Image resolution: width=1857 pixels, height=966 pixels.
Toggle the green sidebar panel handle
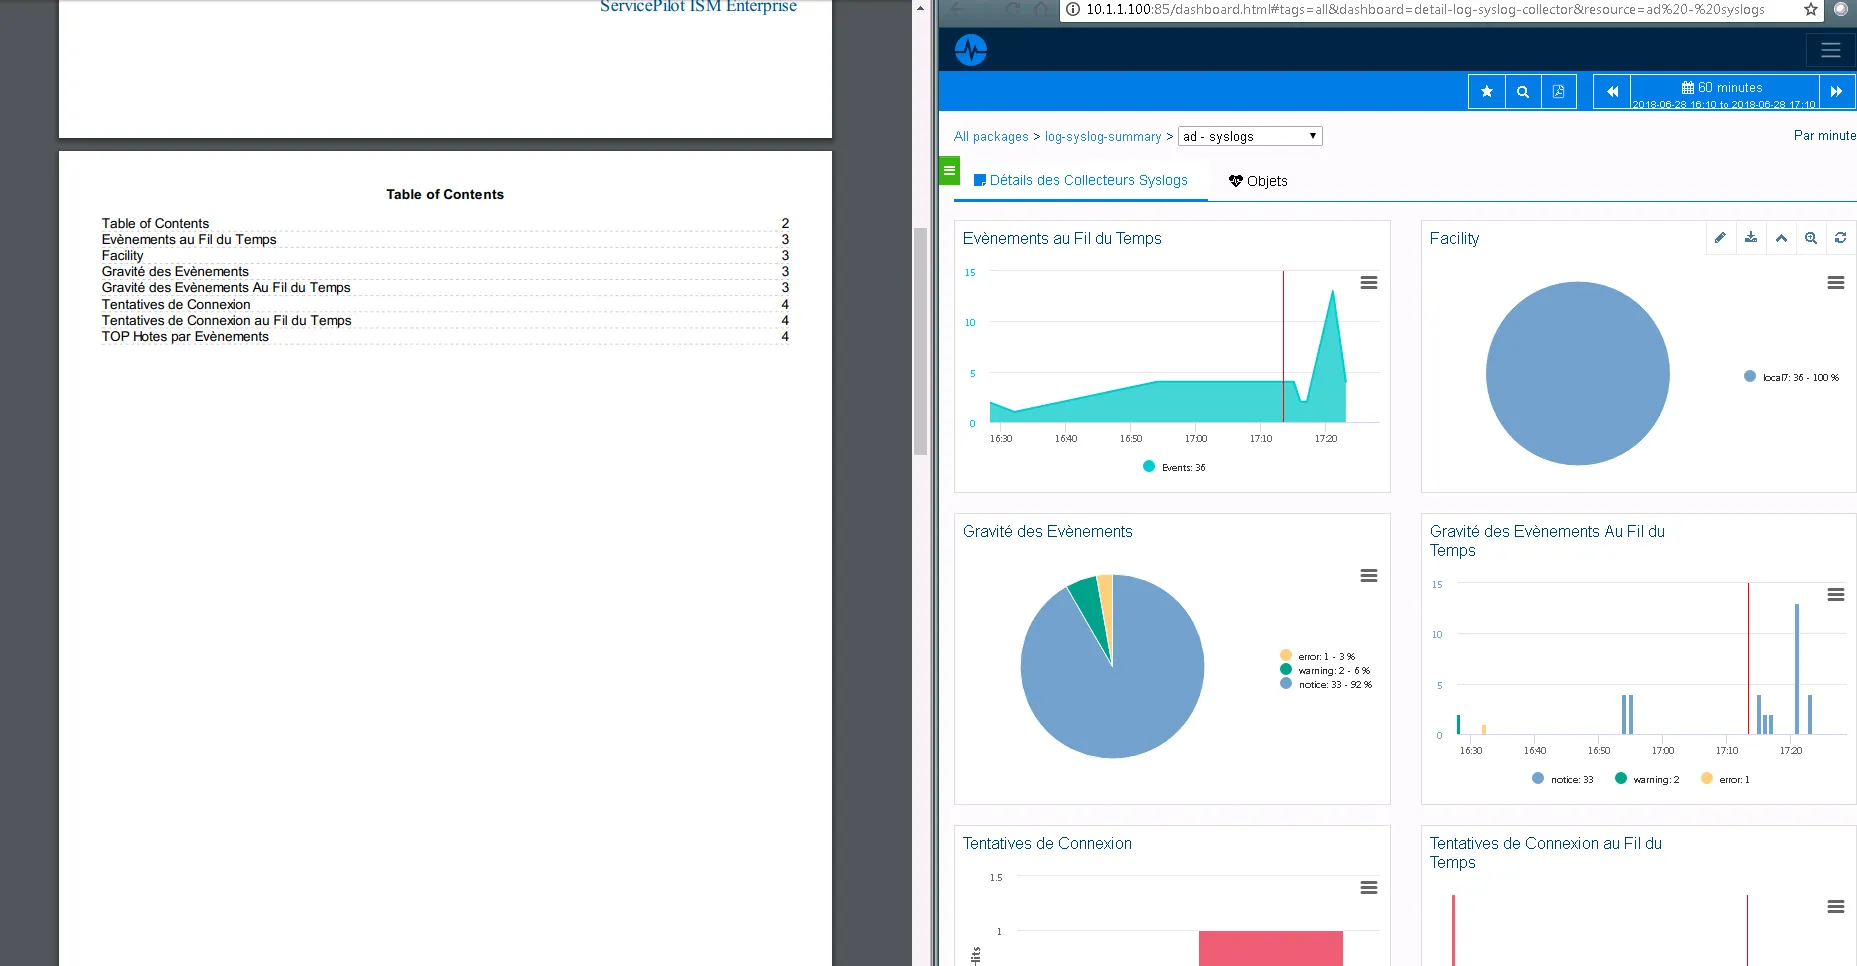tap(948, 170)
